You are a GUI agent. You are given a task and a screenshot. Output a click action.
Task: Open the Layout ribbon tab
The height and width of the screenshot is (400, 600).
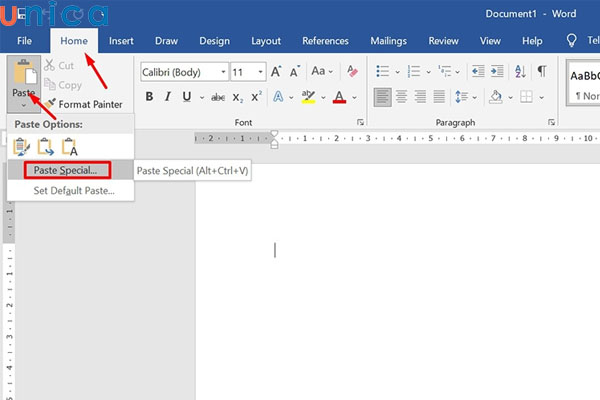[266, 41]
